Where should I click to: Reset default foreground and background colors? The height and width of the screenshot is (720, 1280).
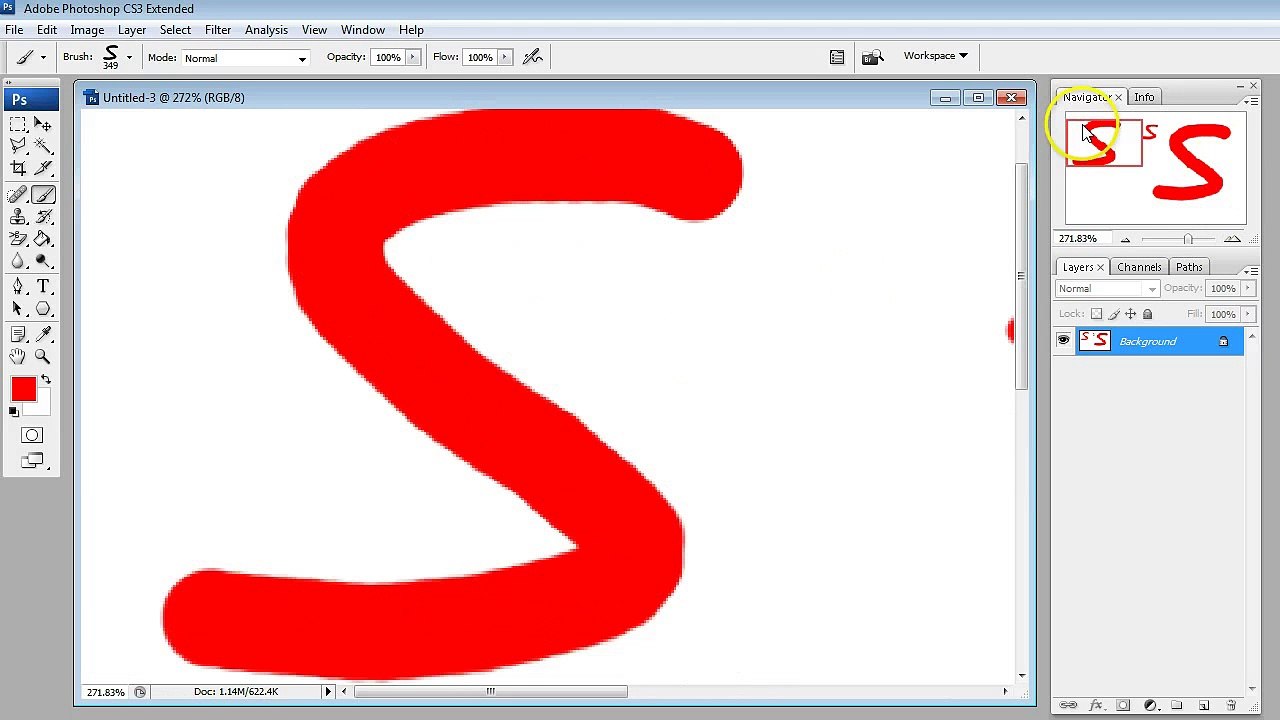click(x=14, y=412)
